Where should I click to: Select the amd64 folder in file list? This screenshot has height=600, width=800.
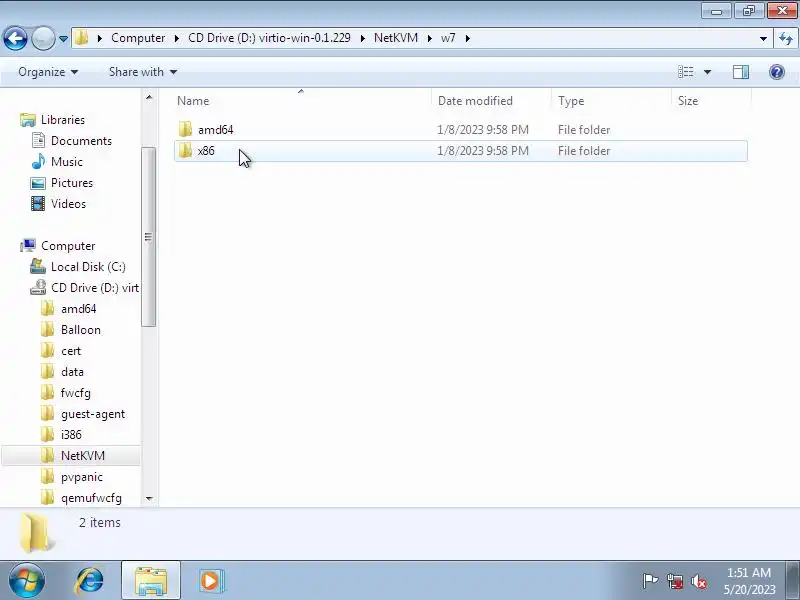(215, 130)
